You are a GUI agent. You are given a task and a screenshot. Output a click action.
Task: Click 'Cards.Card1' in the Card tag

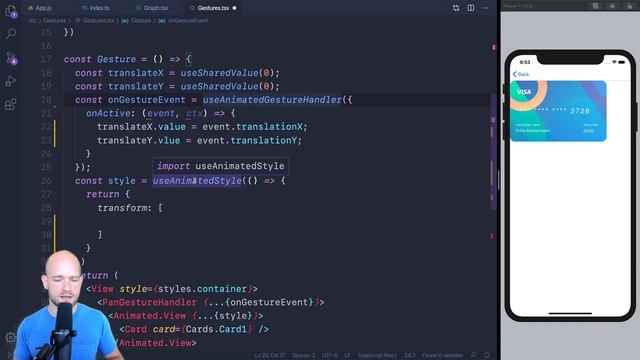[x=216, y=329]
